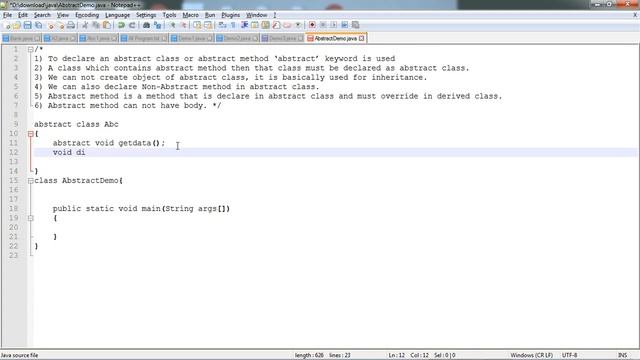The image size is (640, 360).
Task: Open the Document Map panel icon
Action: (x=265, y=25)
